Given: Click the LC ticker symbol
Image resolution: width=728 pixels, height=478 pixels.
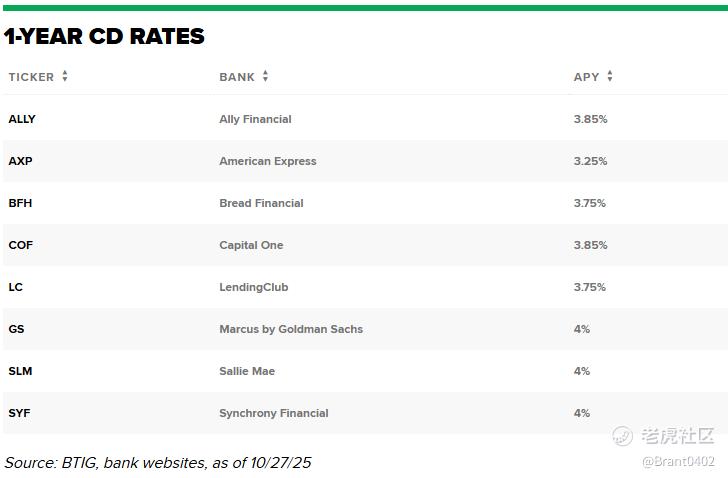Looking at the screenshot, I should (x=15, y=287).
